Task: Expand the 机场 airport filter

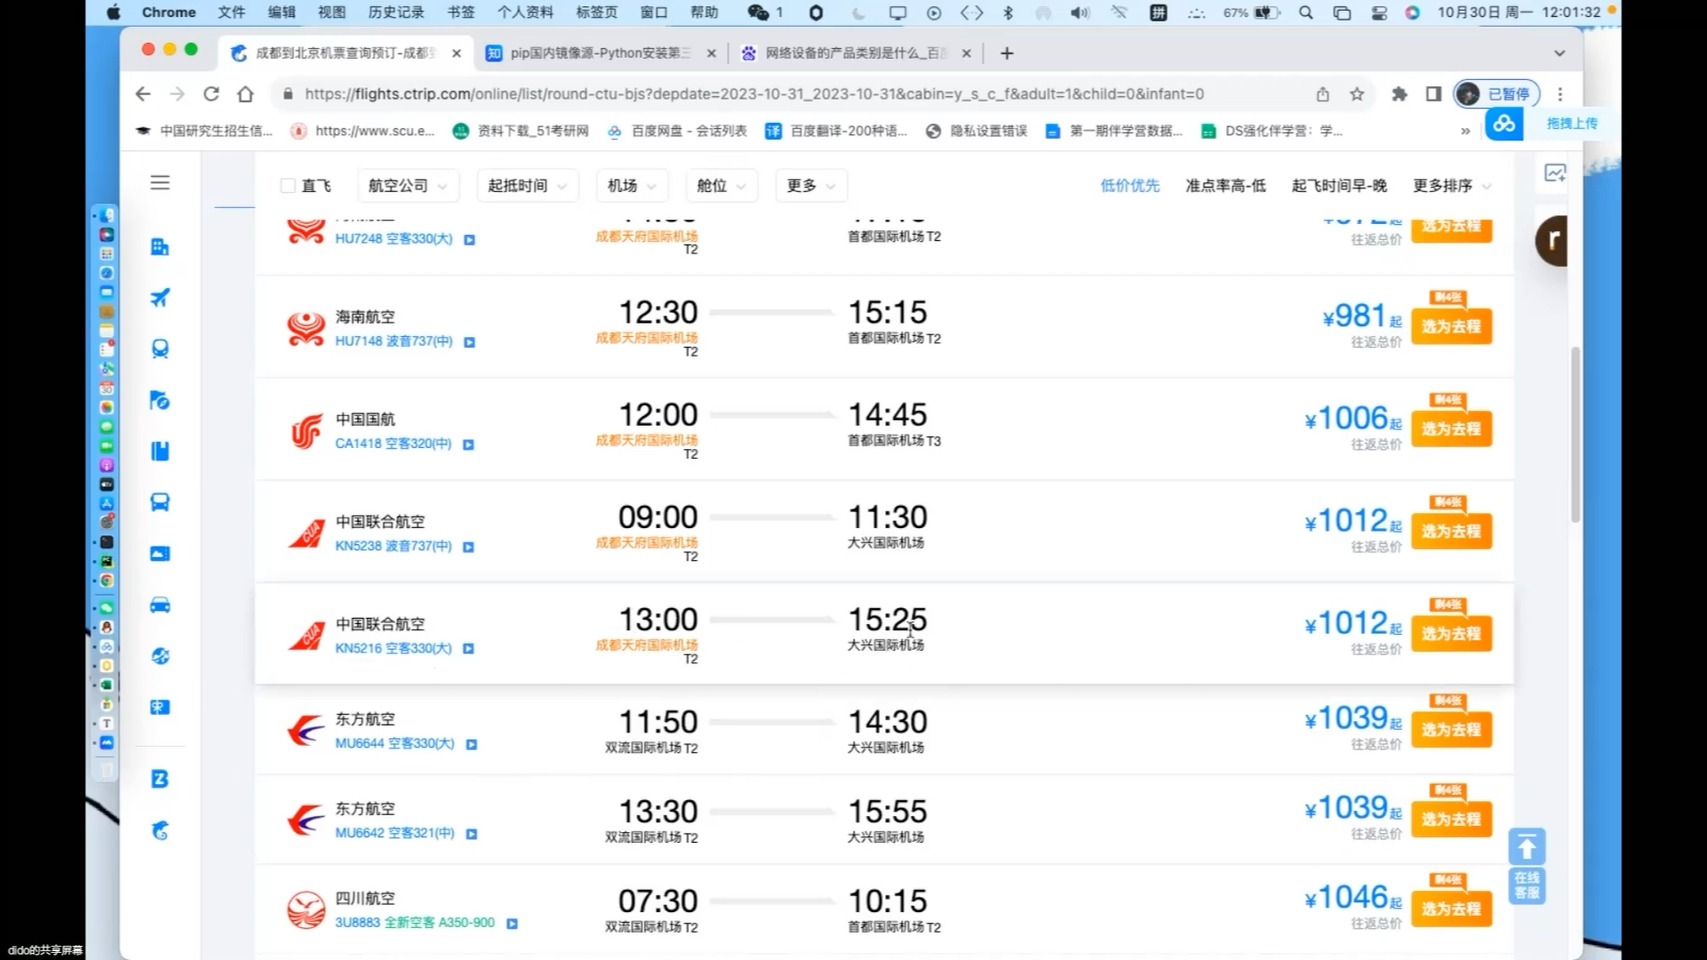Action: [632, 186]
